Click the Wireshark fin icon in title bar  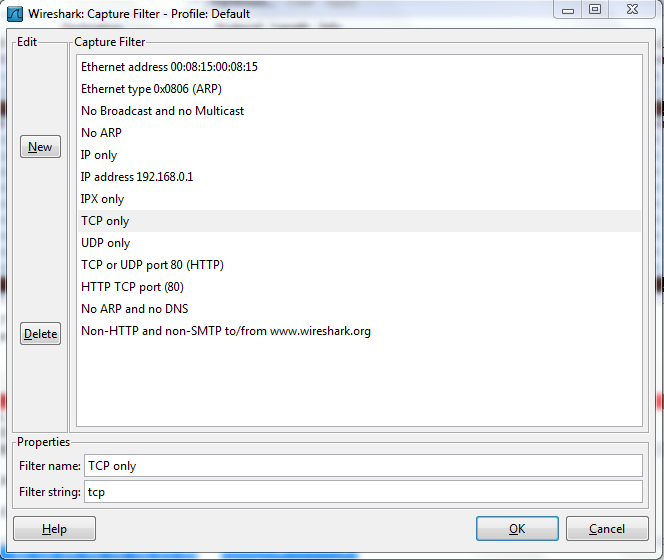point(15,14)
